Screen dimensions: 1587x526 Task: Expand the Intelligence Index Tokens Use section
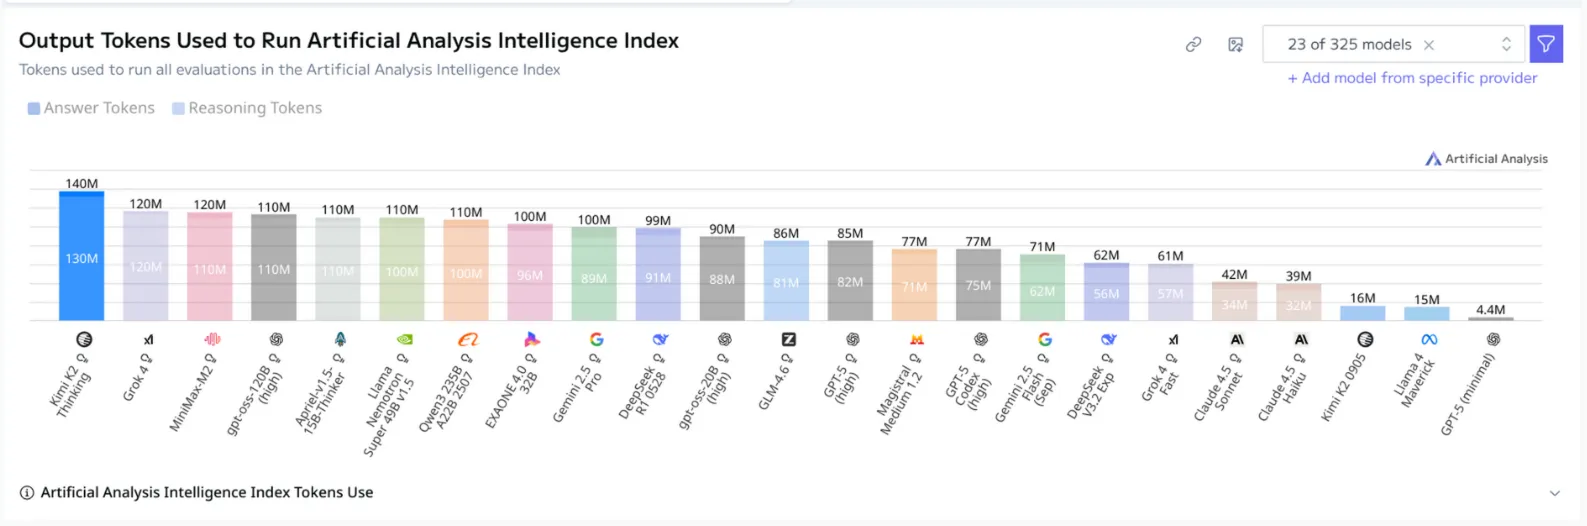coord(1554,493)
